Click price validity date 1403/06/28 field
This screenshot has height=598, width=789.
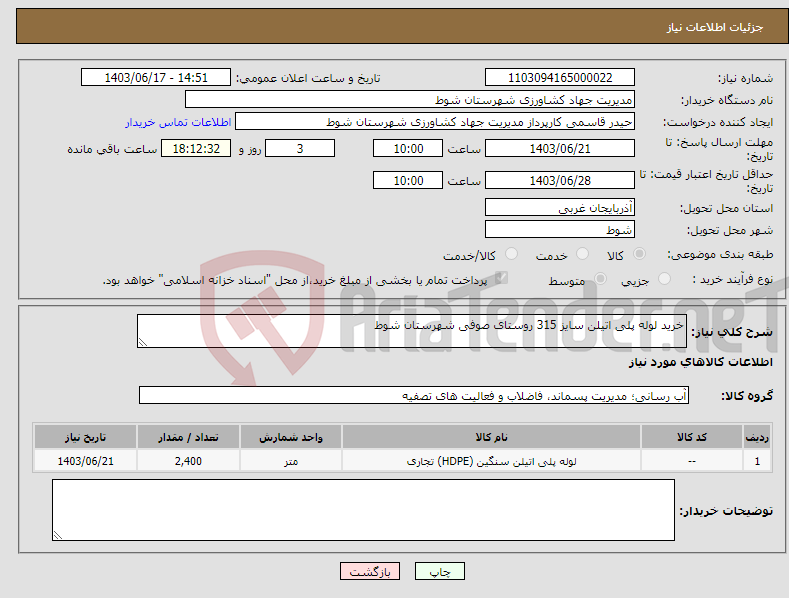[x=560, y=180]
